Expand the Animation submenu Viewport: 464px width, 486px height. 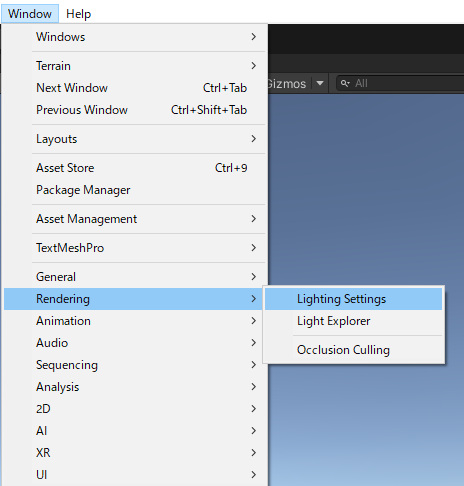click(x=134, y=321)
